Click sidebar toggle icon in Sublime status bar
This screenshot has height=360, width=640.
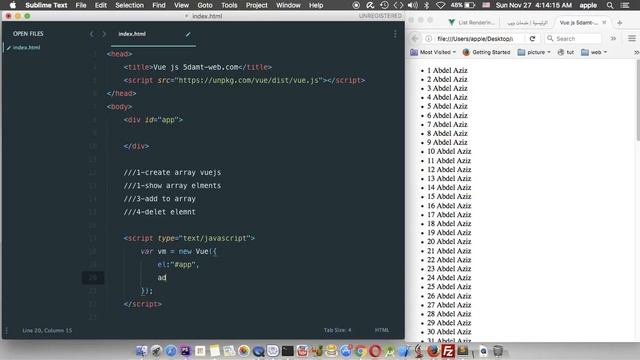[x=6, y=330]
